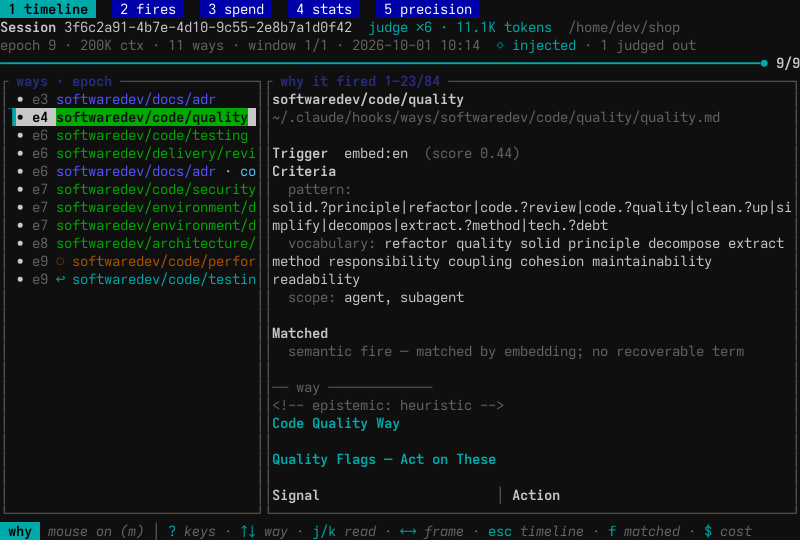Image resolution: width=800 pixels, height=540 pixels.
Task: Click the (score 0.44) value
Action: point(472,154)
